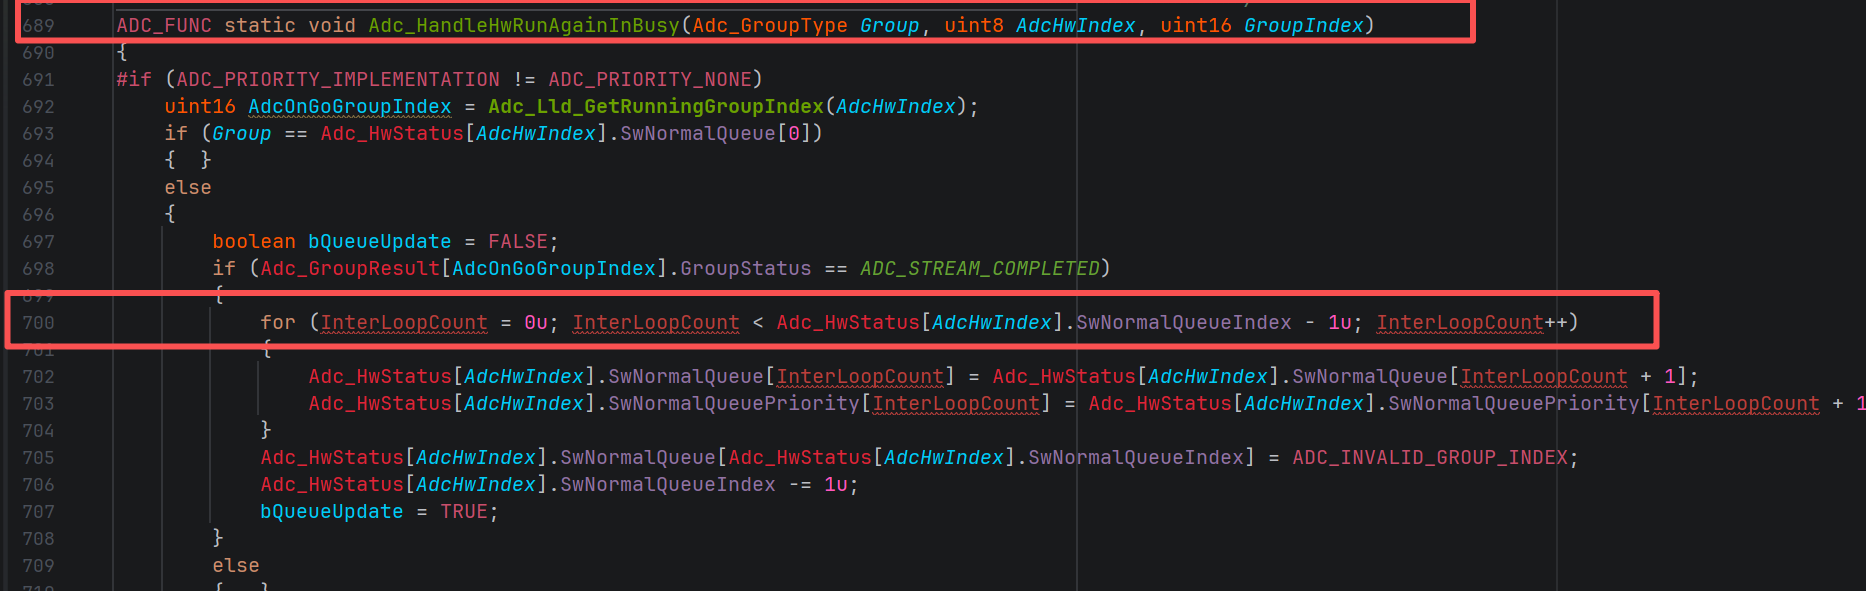Screen dimensions: 1866x591
Task: Click Adc_Lld_GetRunningGroupIndex function call
Action: 656,106
